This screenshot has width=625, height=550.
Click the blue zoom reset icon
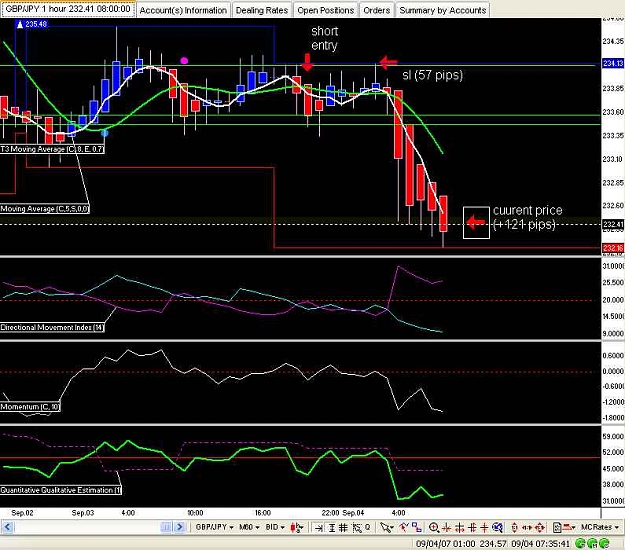click(x=497, y=528)
